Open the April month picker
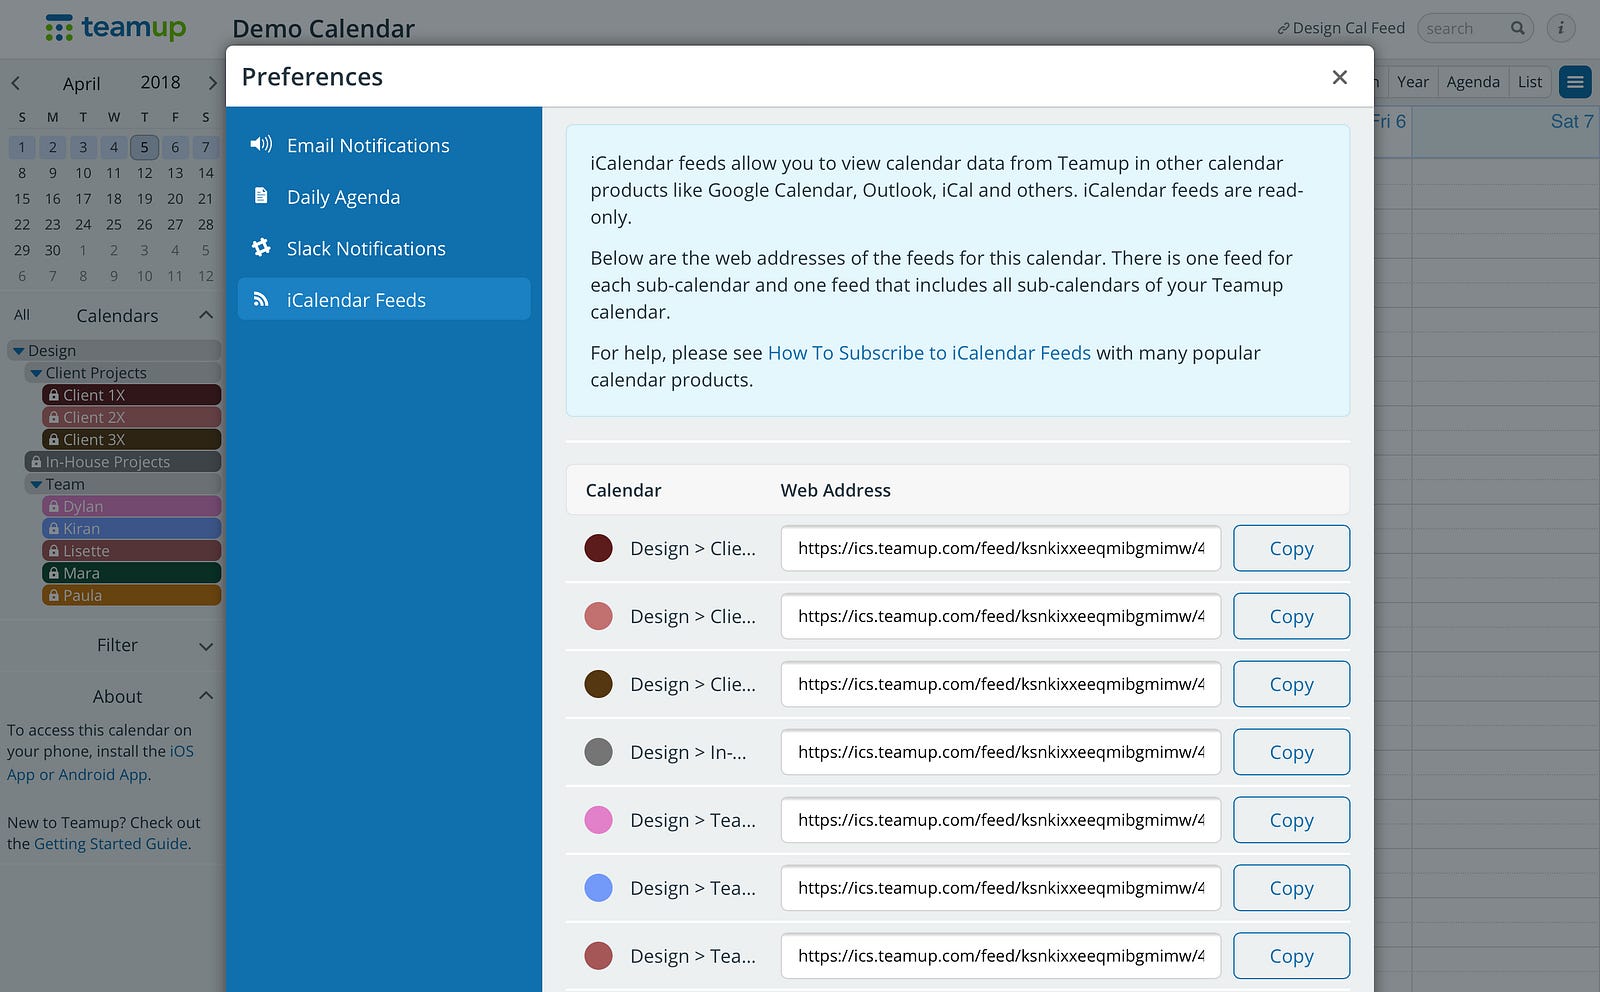1600x992 pixels. coord(81,83)
